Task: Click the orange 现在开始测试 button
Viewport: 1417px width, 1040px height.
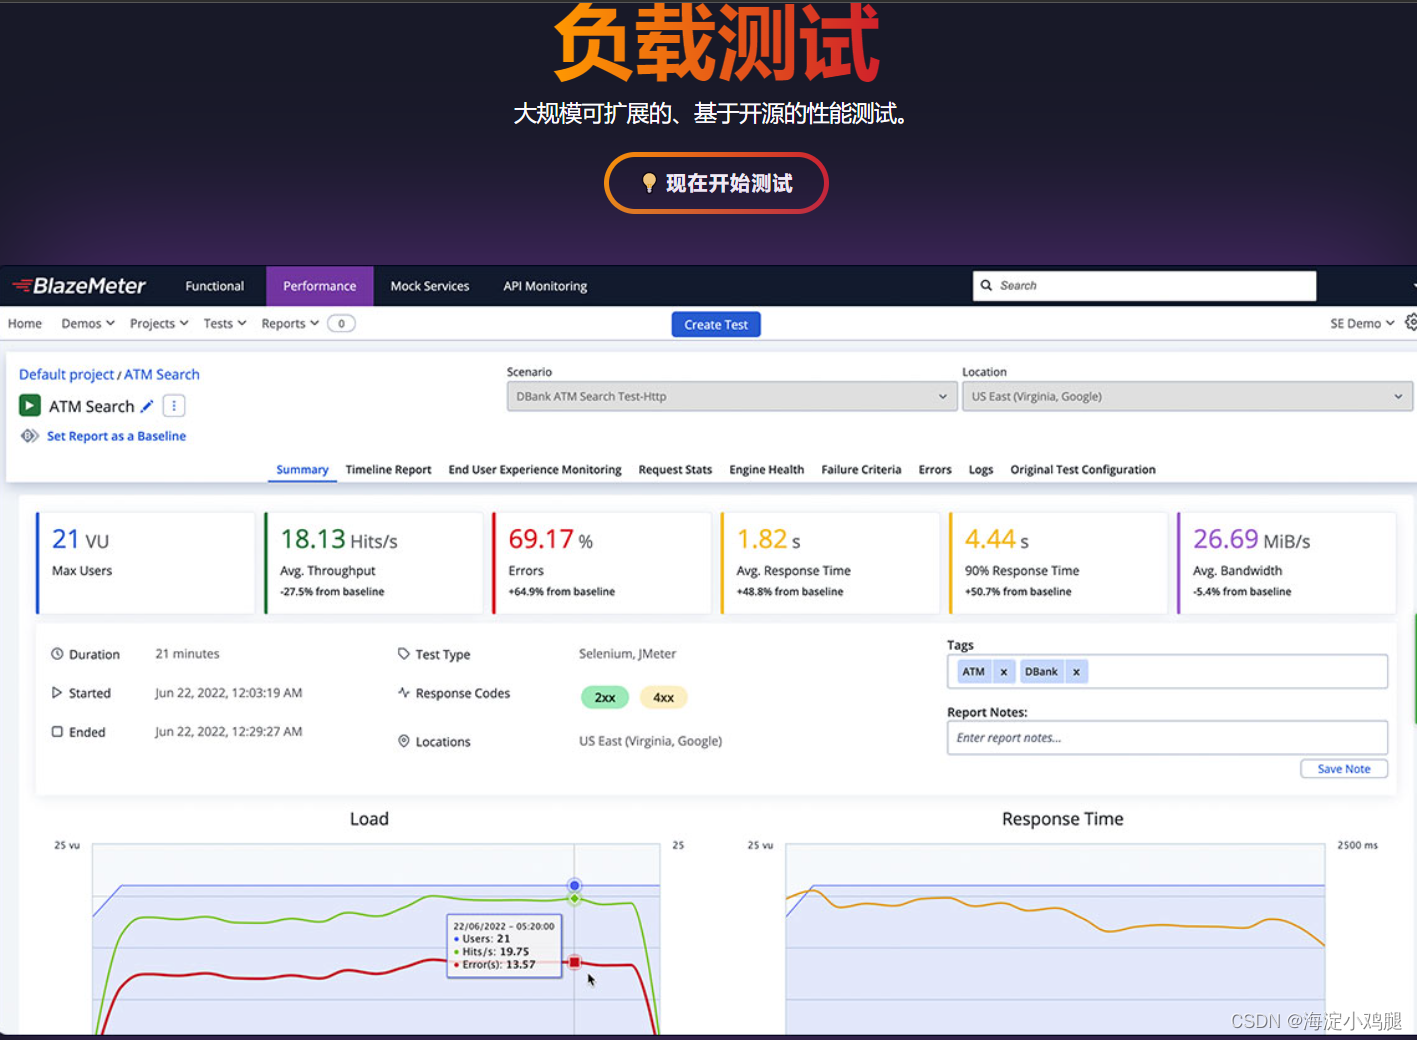Action: 716,183
